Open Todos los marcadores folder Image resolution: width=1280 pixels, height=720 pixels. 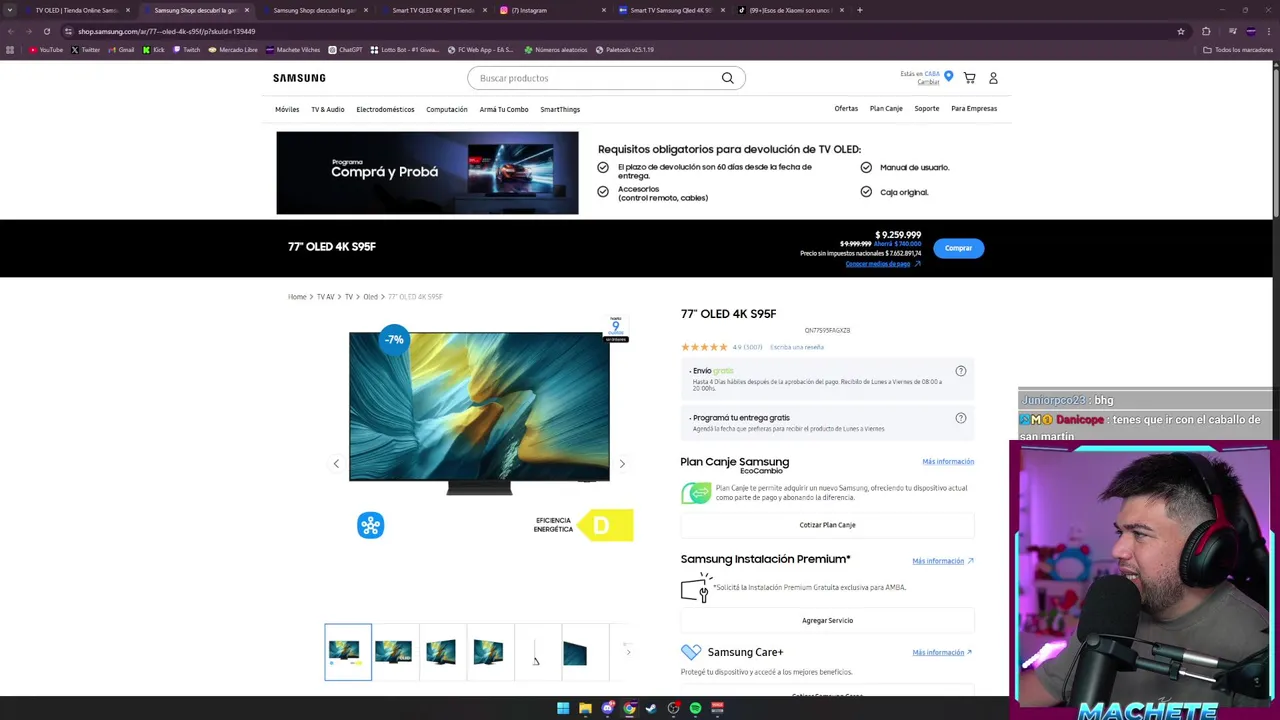(x=1238, y=49)
